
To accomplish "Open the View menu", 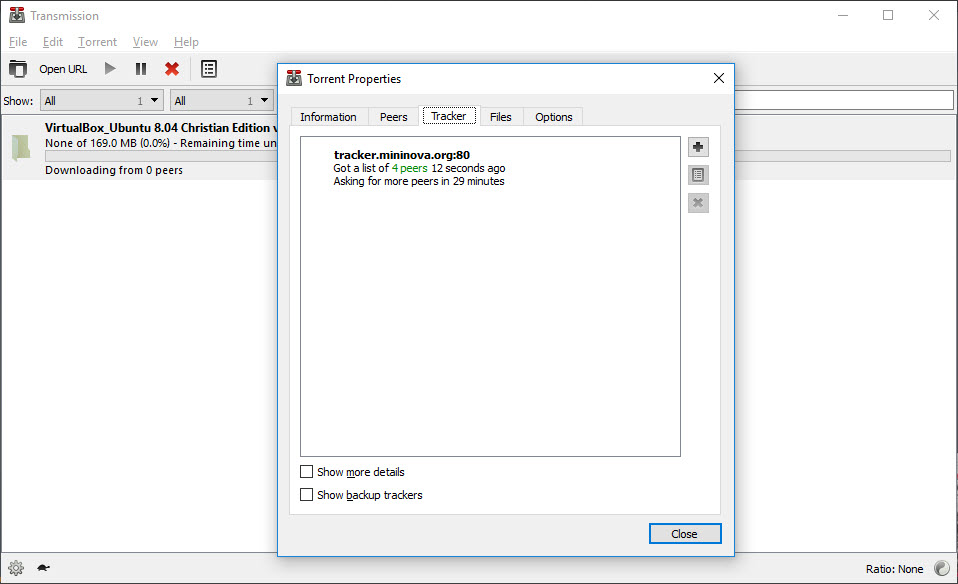I will point(145,42).
